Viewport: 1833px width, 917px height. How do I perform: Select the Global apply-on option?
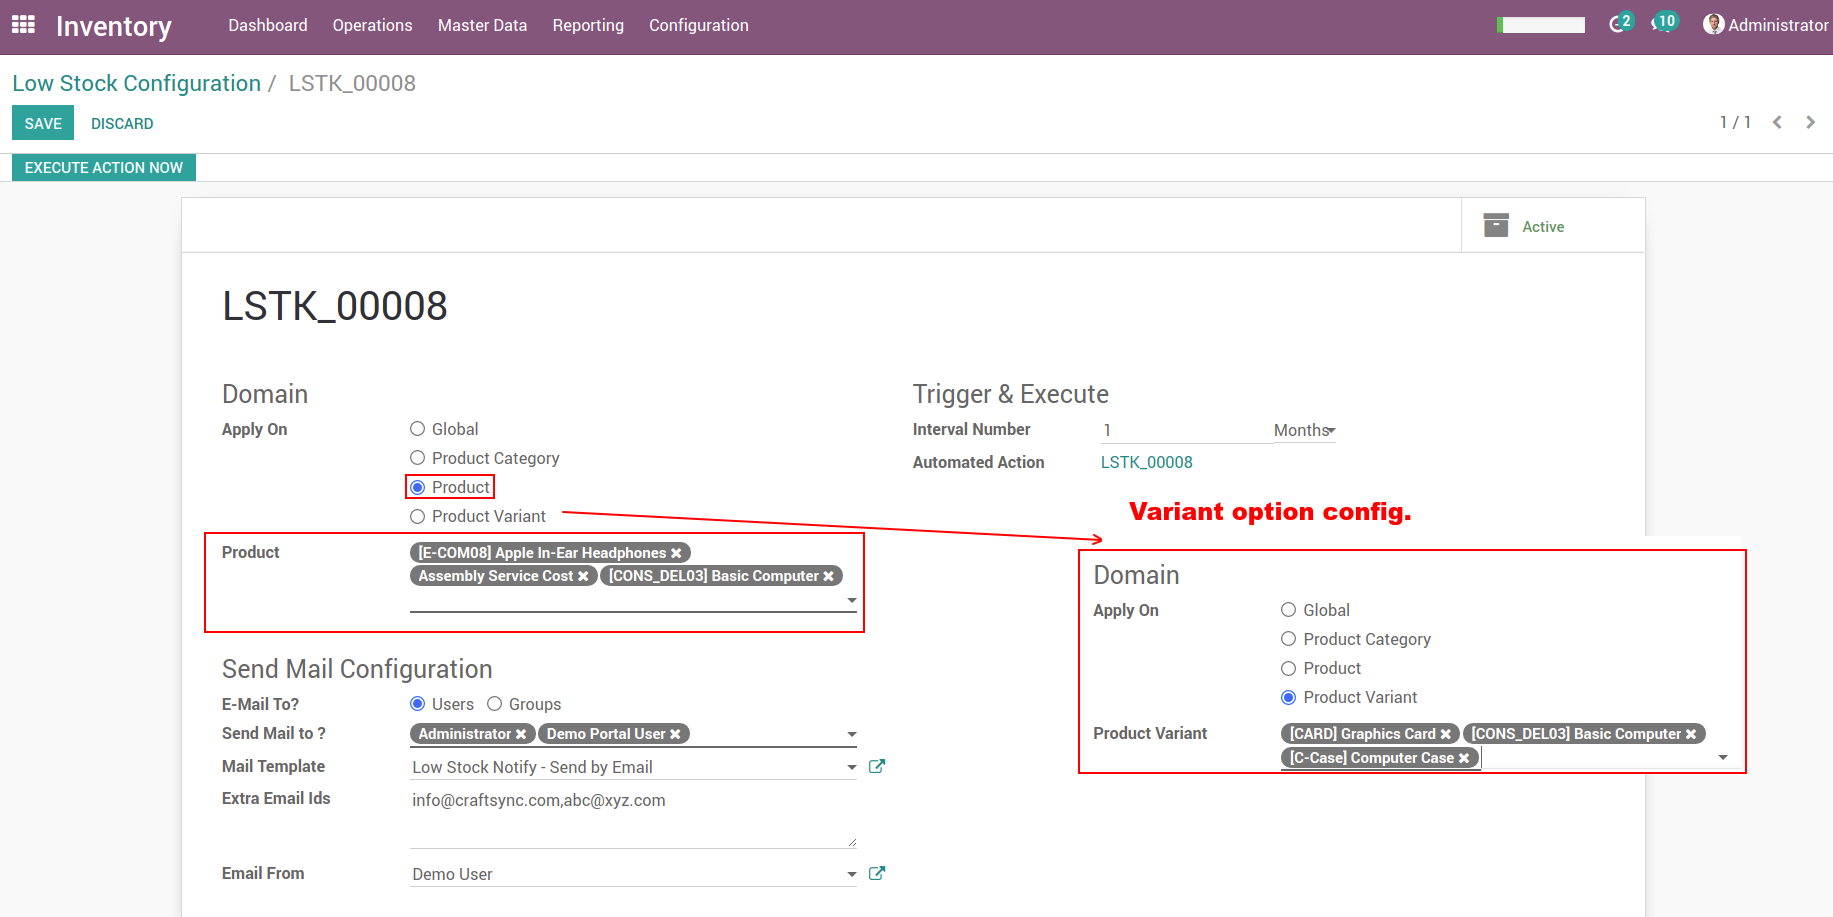point(418,429)
